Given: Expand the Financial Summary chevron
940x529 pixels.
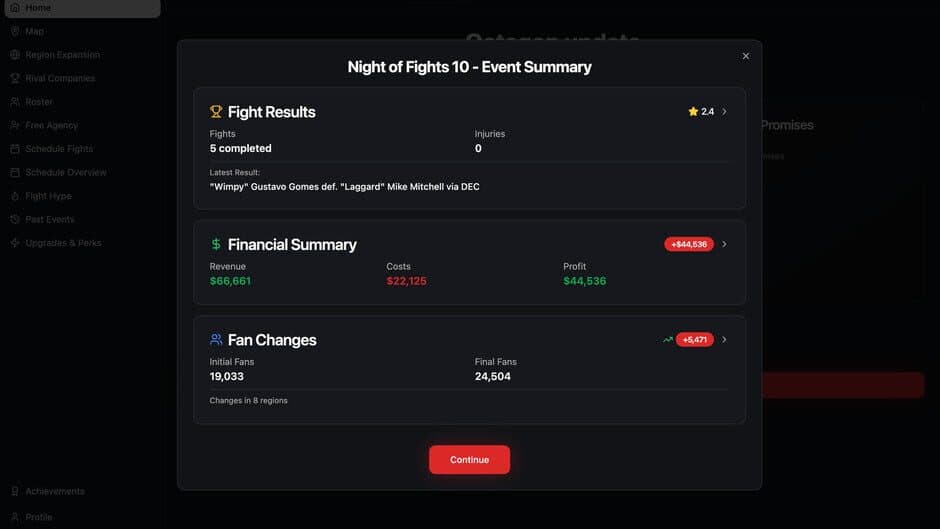Looking at the screenshot, I should click(725, 244).
